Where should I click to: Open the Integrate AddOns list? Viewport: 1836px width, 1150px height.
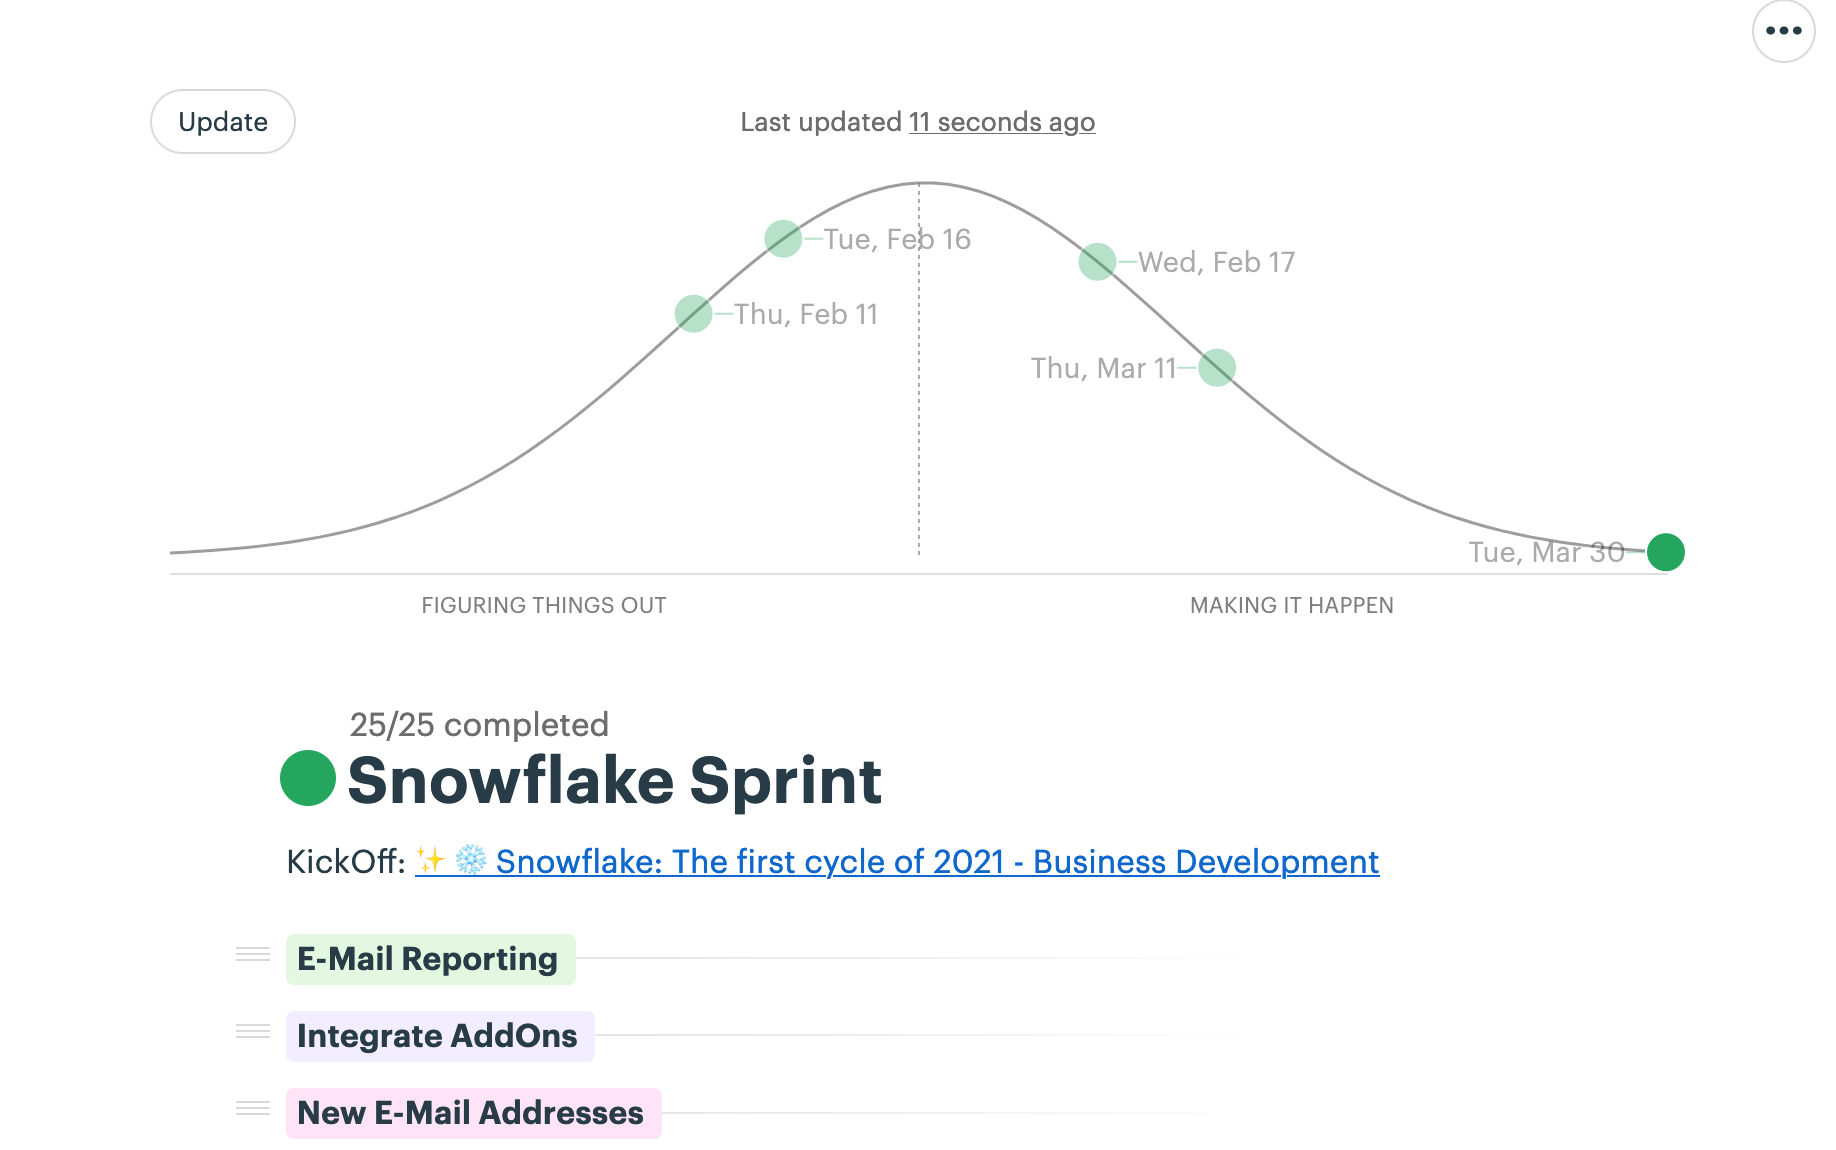pos(440,1036)
